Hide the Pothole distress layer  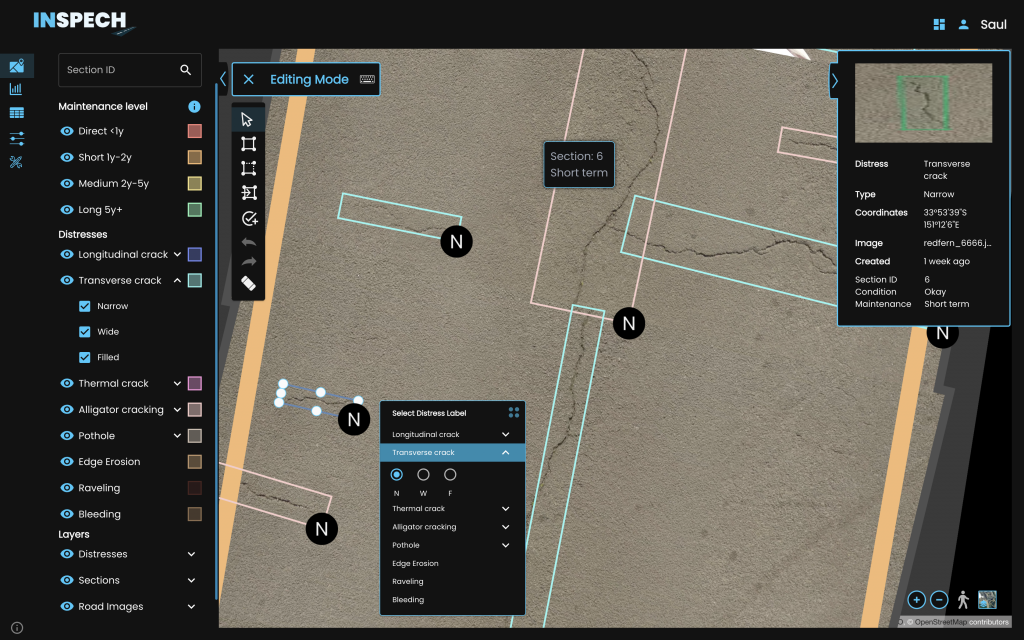(67, 436)
